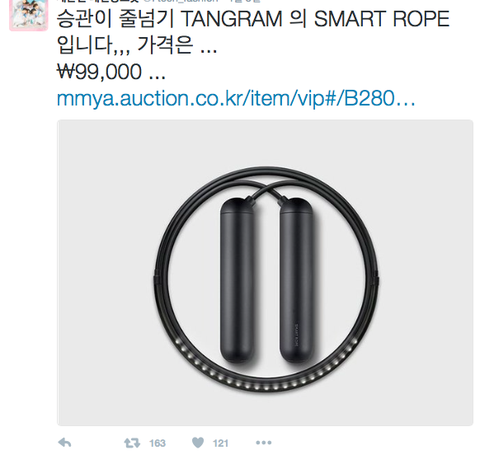The width and height of the screenshot is (480, 455).
Task: Open the mmya.auction.co.kr item link
Action: 236,98
